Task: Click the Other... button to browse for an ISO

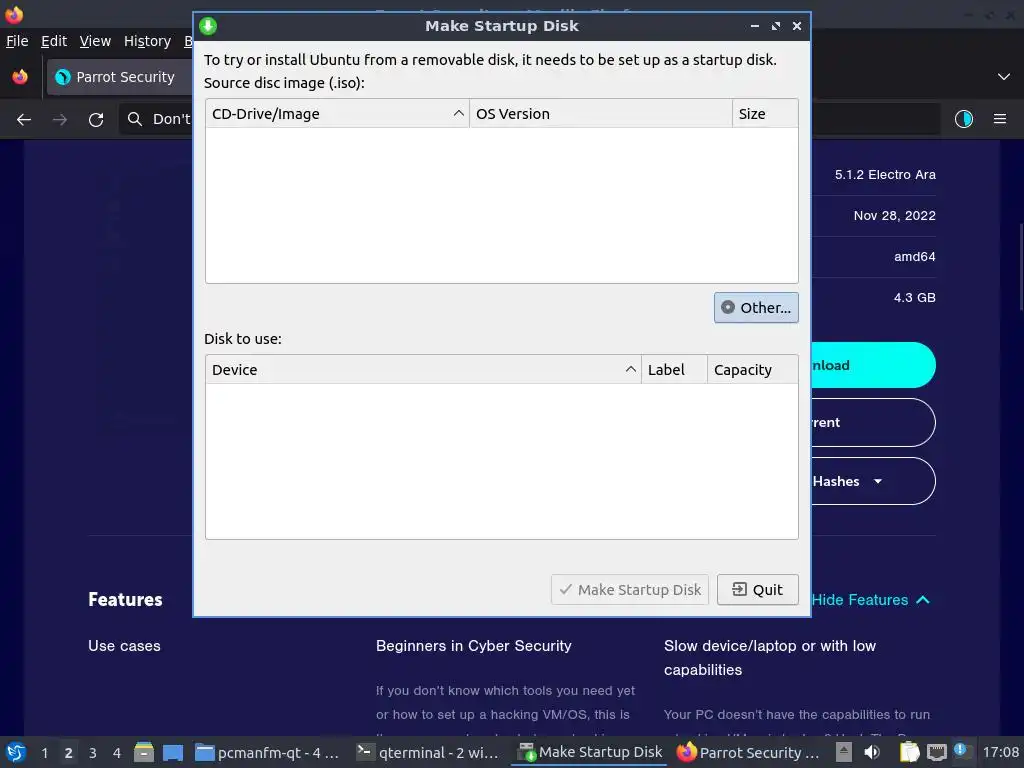Action: (x=756, y=308)
